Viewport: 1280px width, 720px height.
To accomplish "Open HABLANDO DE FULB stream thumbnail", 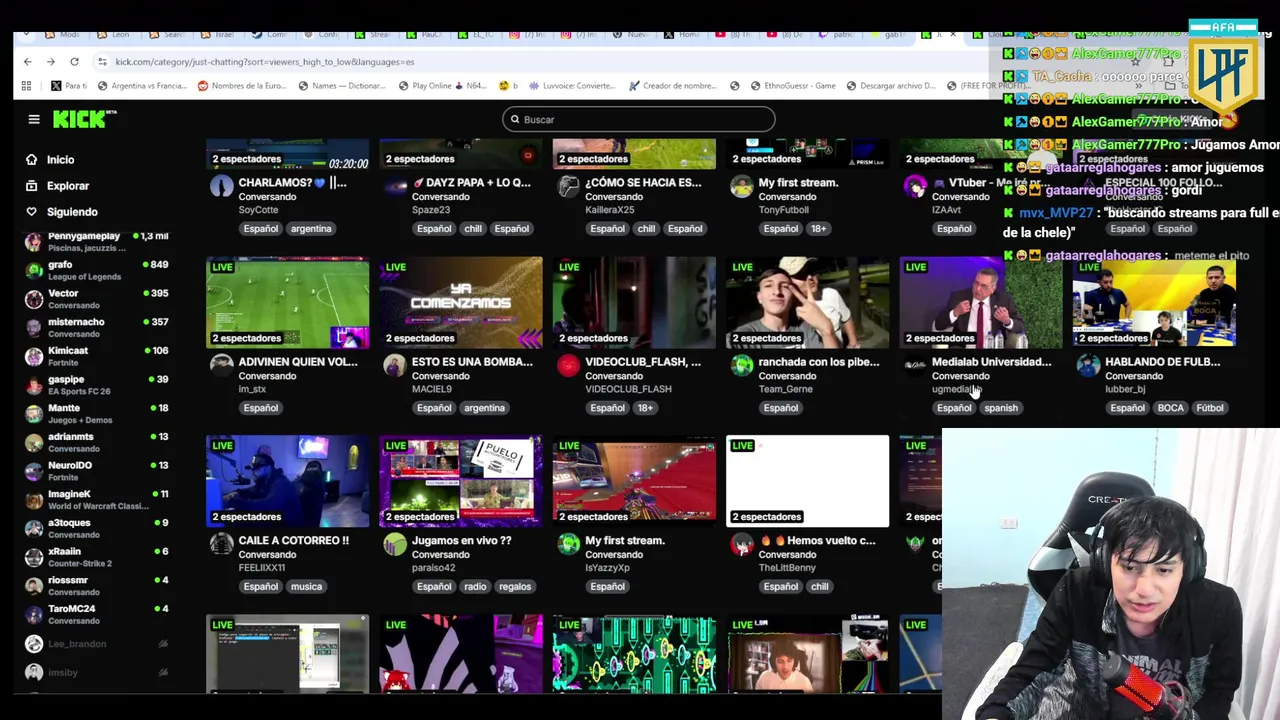I will click(1154, 302).
